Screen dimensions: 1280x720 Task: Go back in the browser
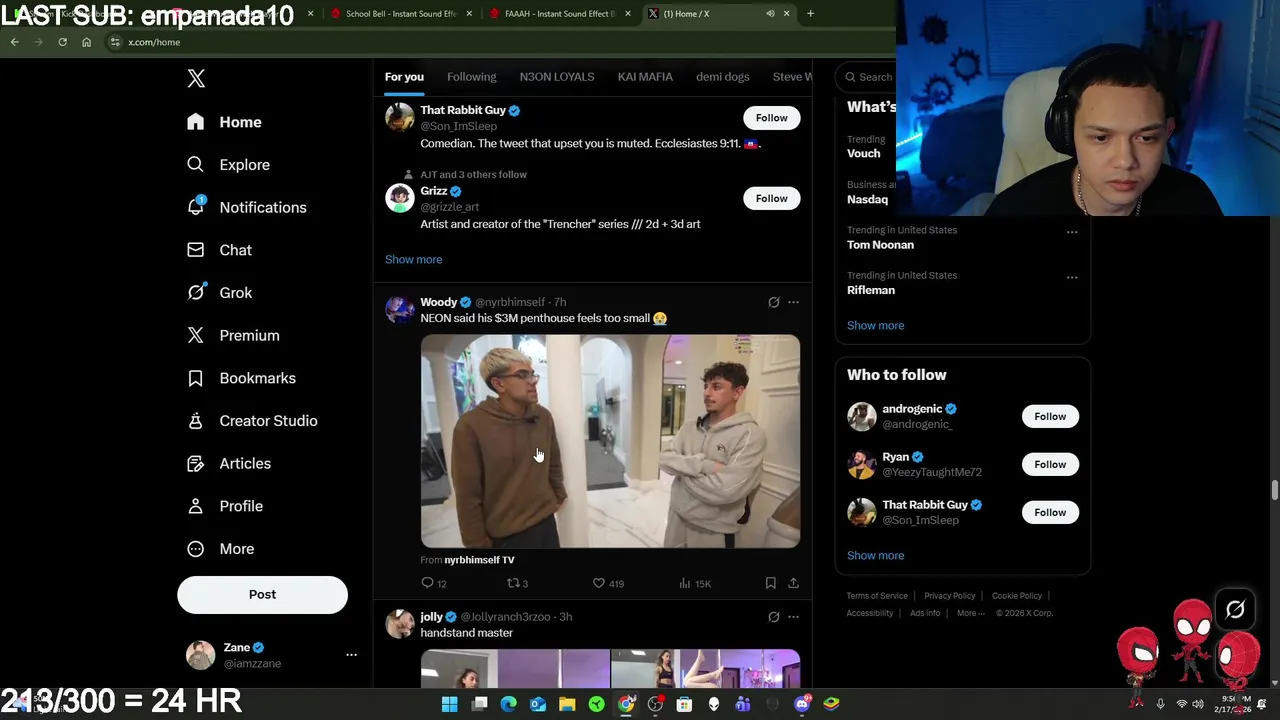[x=14, y=42]
